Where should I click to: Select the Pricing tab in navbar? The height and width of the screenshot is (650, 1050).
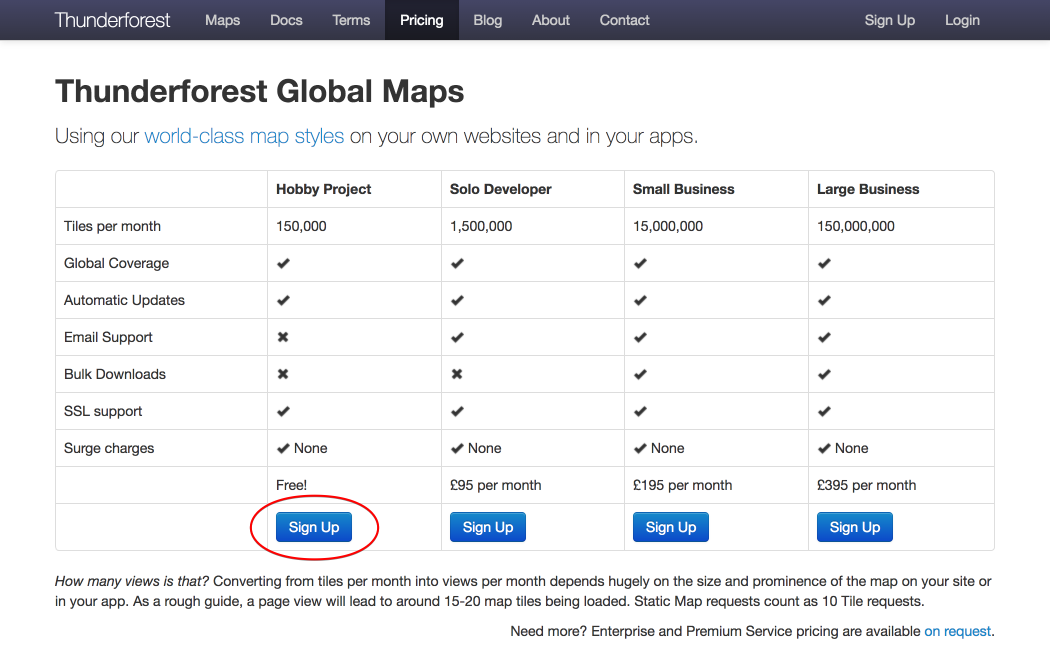(421, 20)
